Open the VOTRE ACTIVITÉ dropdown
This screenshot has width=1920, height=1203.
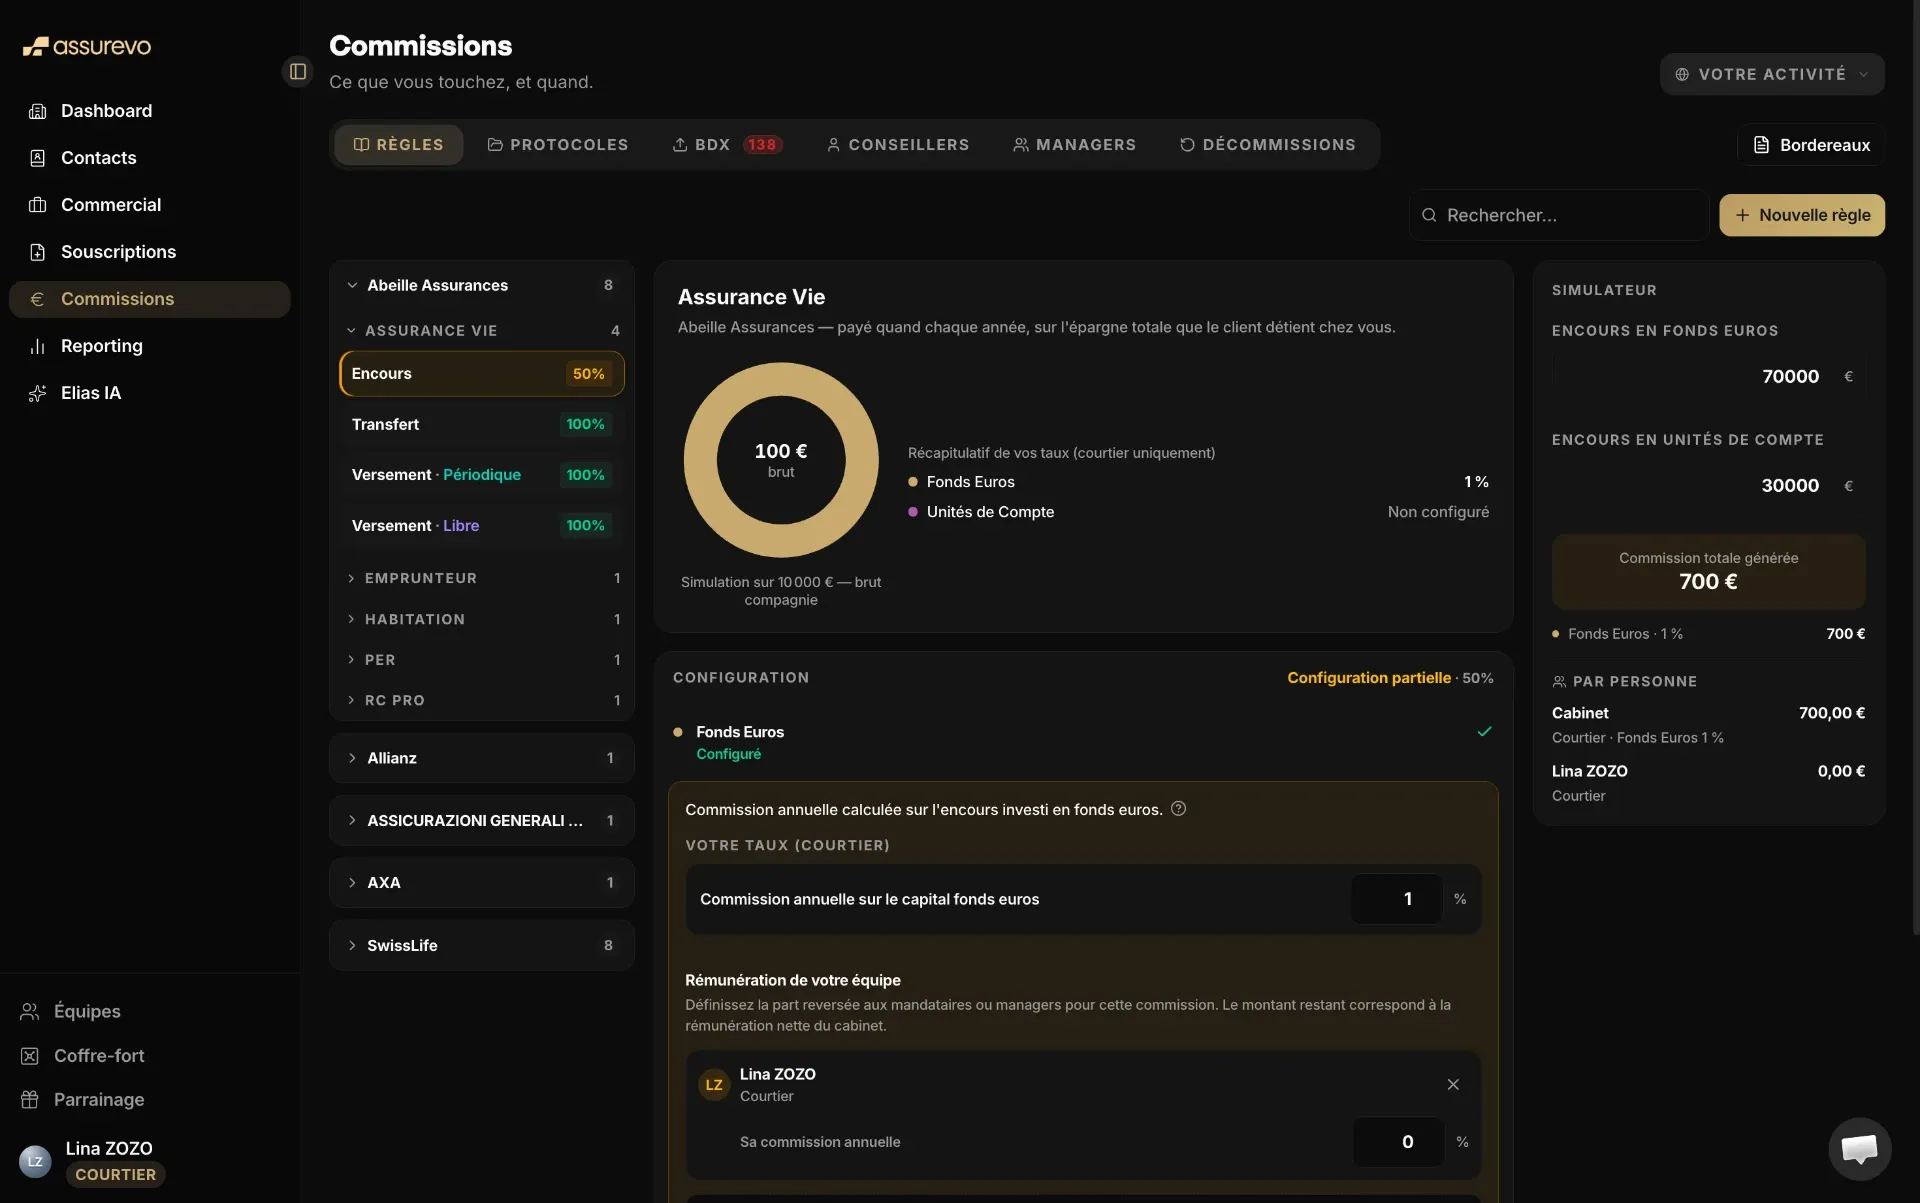tap(1772, 74)
